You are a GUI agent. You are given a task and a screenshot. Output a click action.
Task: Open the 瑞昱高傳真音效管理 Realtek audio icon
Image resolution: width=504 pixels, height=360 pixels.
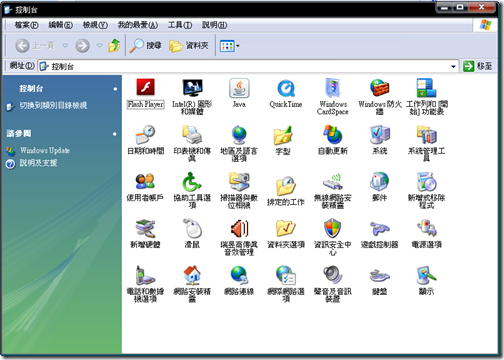pyautogui.click(x=239, y=229)
